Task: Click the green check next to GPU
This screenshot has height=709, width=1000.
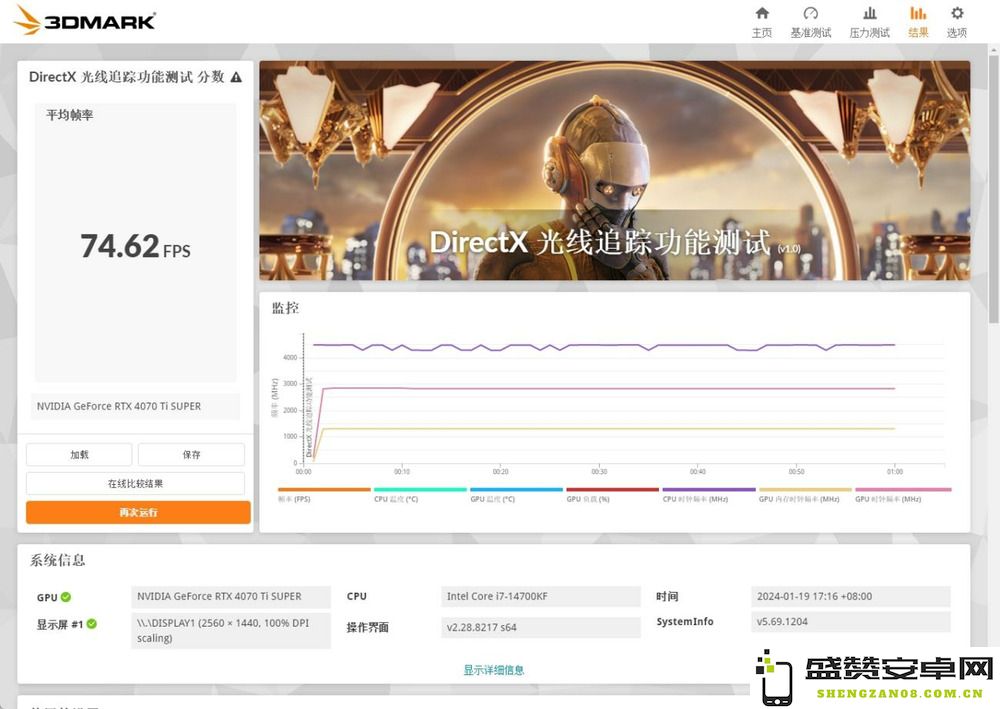Action: click(66, 597)
